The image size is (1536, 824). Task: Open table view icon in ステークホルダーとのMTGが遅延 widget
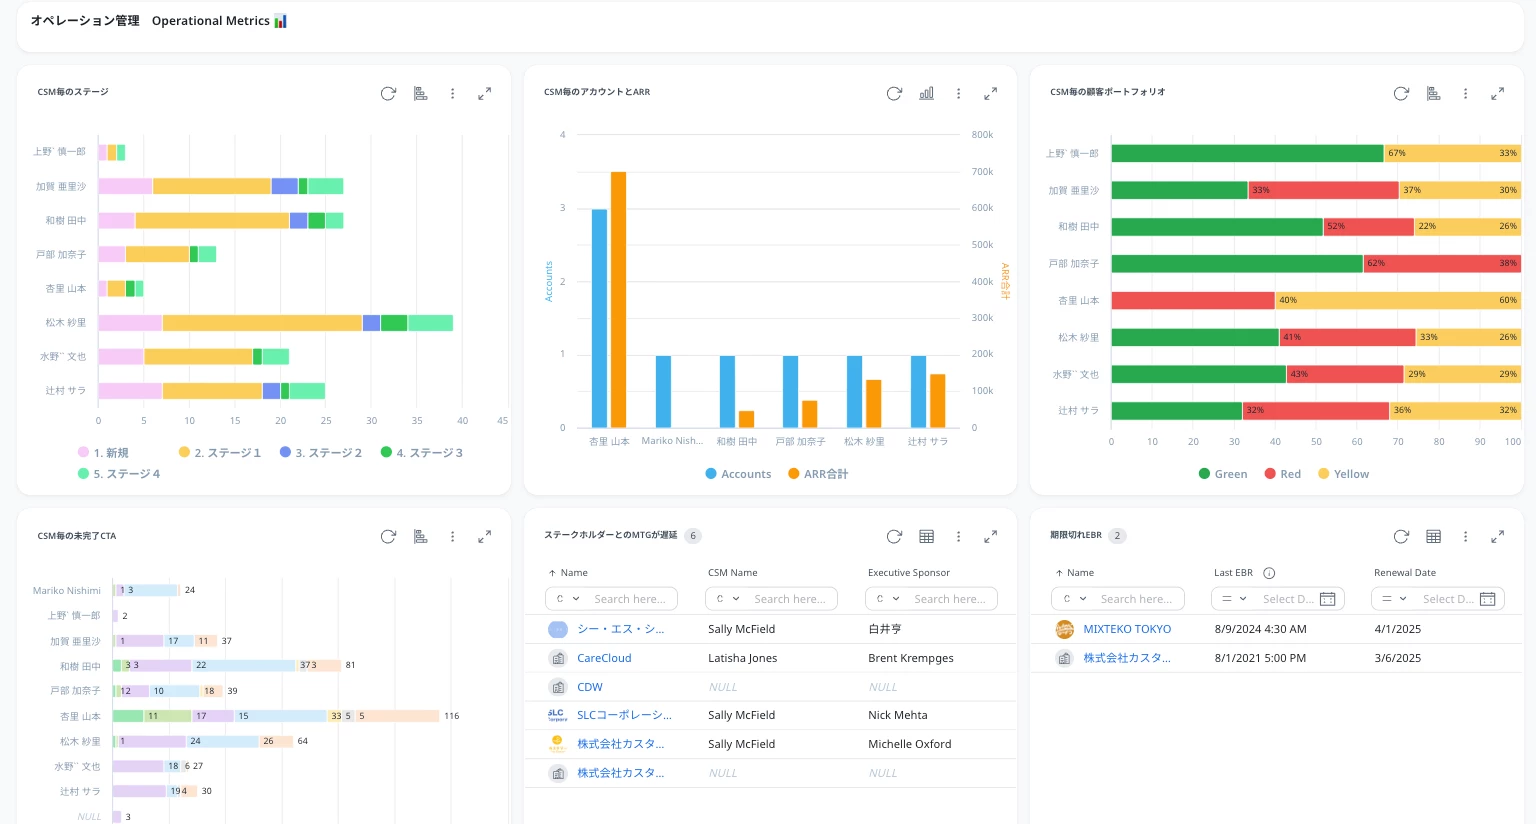tap(927, 536)
